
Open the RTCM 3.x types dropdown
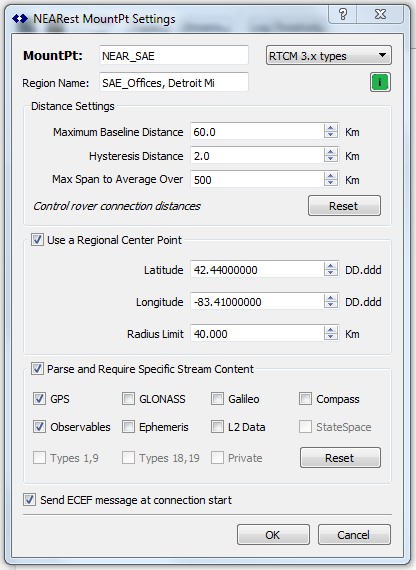(x=328, y=55)
